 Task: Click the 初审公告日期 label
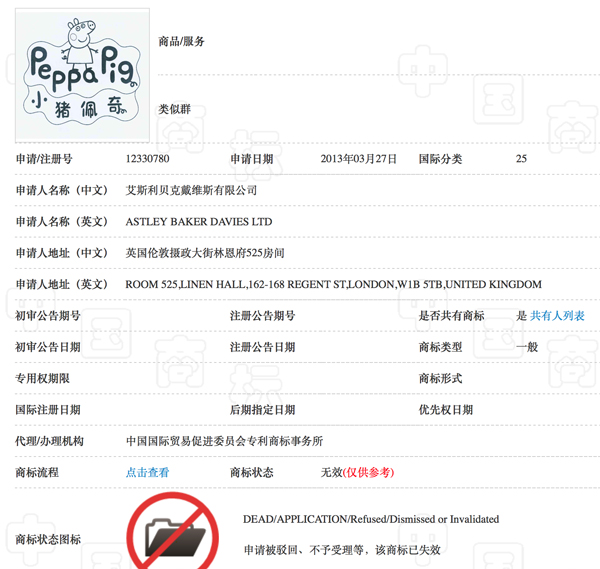coord(48,347)
